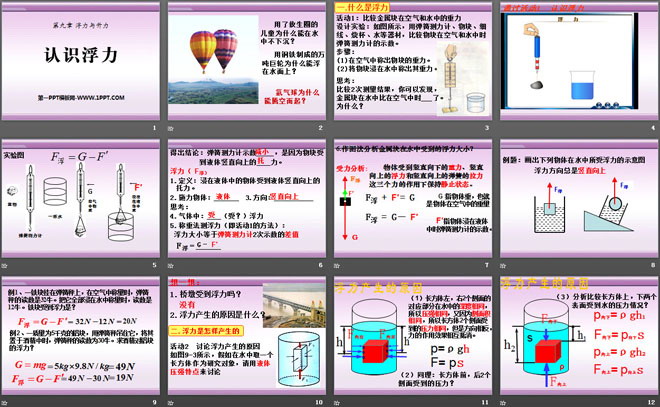Click slide number 10 label
Viewport: 660px width, 407px height.
(x=319, y=402)
